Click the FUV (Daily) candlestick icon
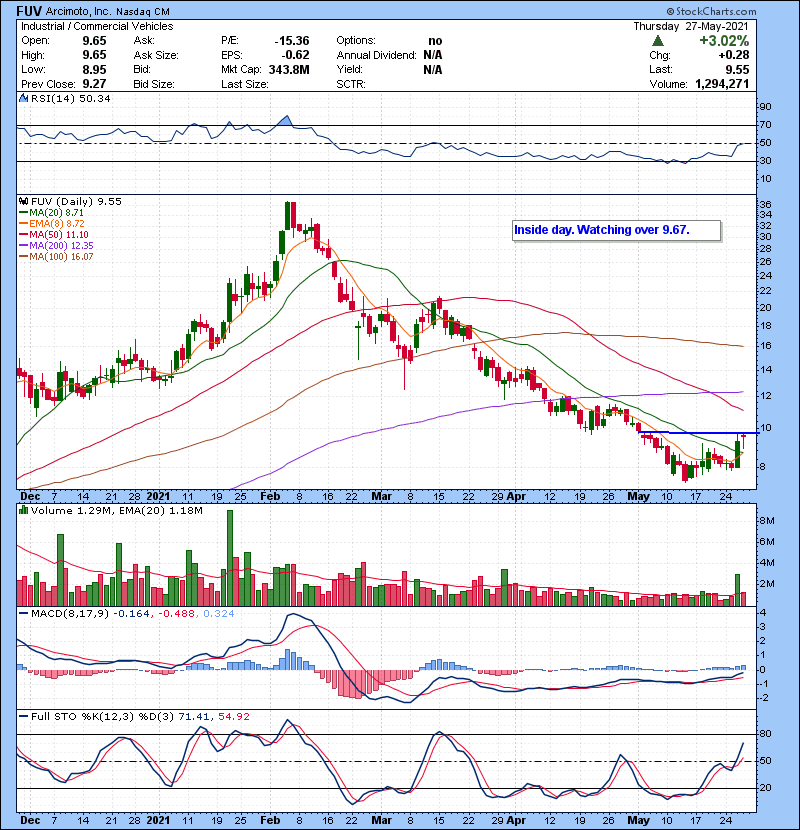Viewport: 800px width, 830px height. (23, 201)
